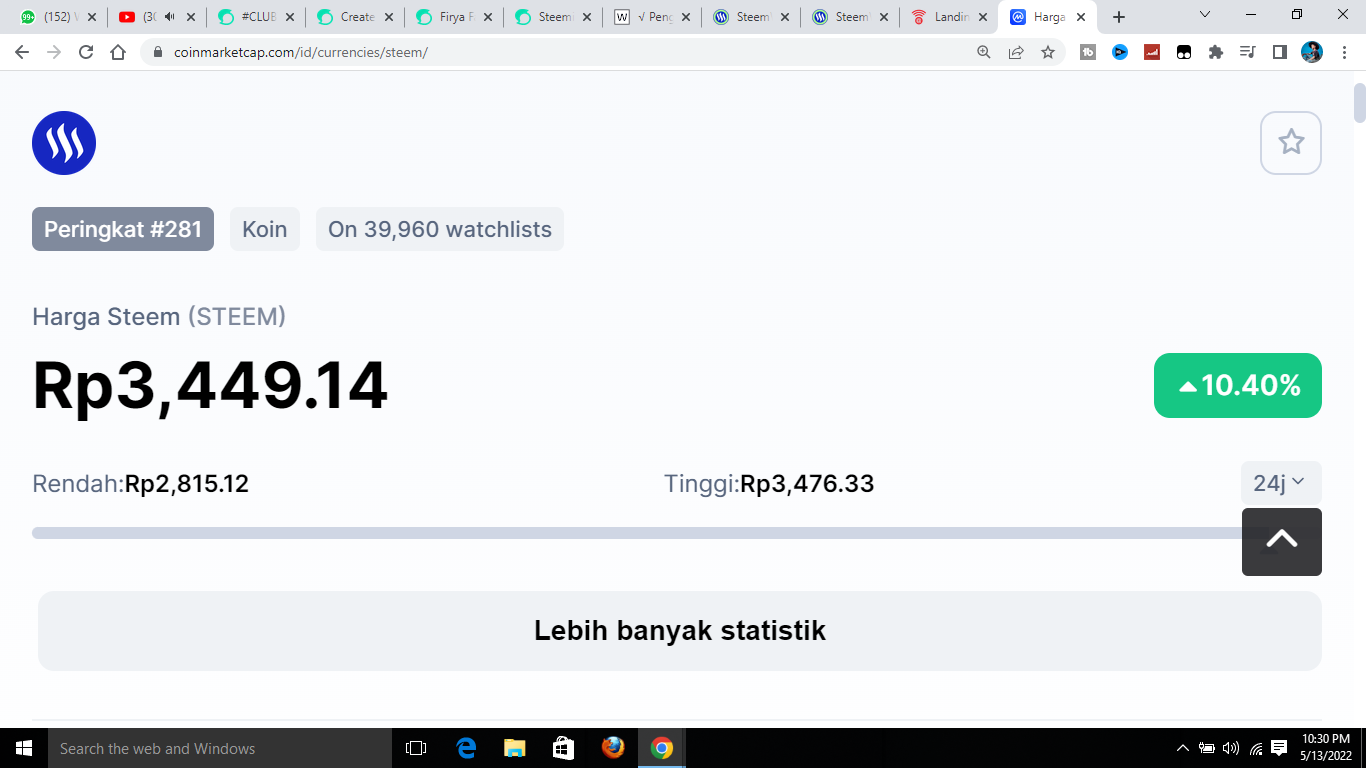
Task: Open the blue circular extension icon
Action: pos(1120,52)
